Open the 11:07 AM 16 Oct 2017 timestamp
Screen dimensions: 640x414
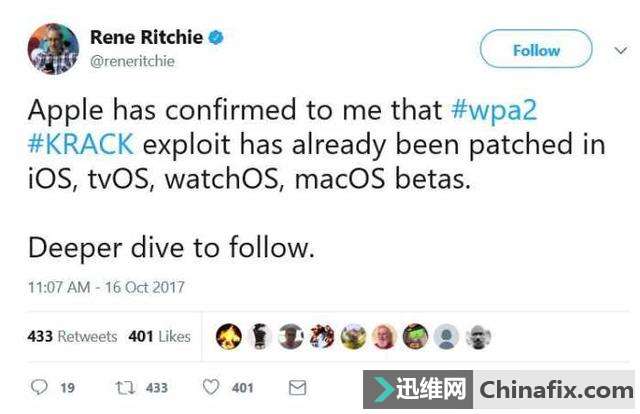click(x=106, y=287)
